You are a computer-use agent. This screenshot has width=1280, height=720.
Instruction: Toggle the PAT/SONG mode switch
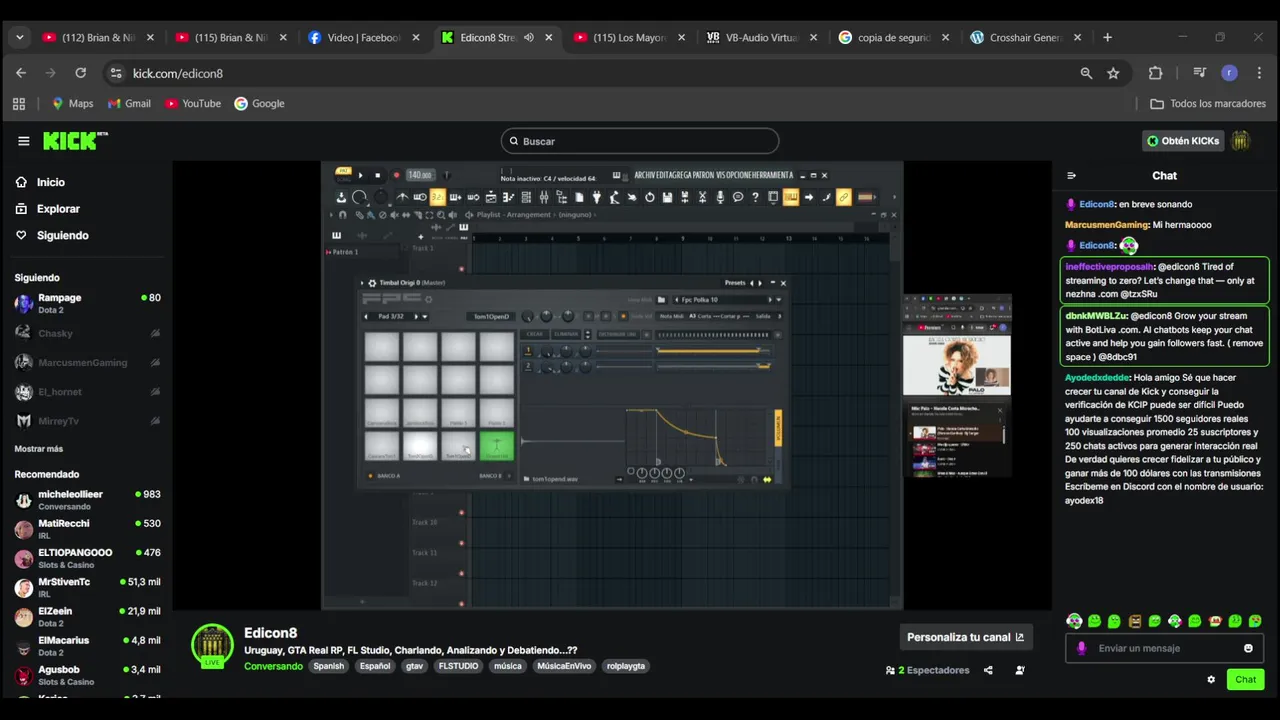coord(343,174)
